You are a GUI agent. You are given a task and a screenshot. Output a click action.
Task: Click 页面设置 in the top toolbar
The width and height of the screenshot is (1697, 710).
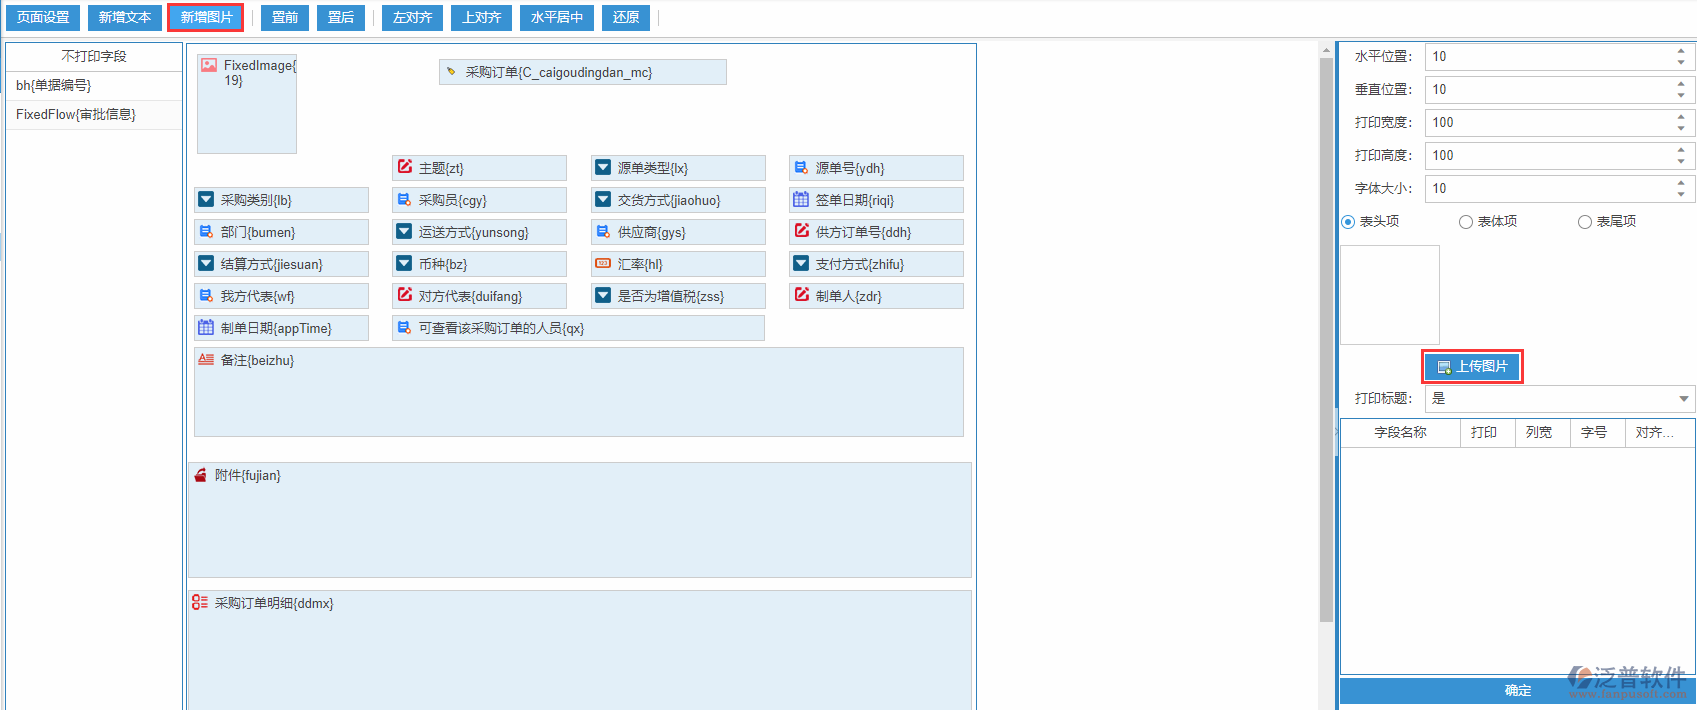[43, 17]
